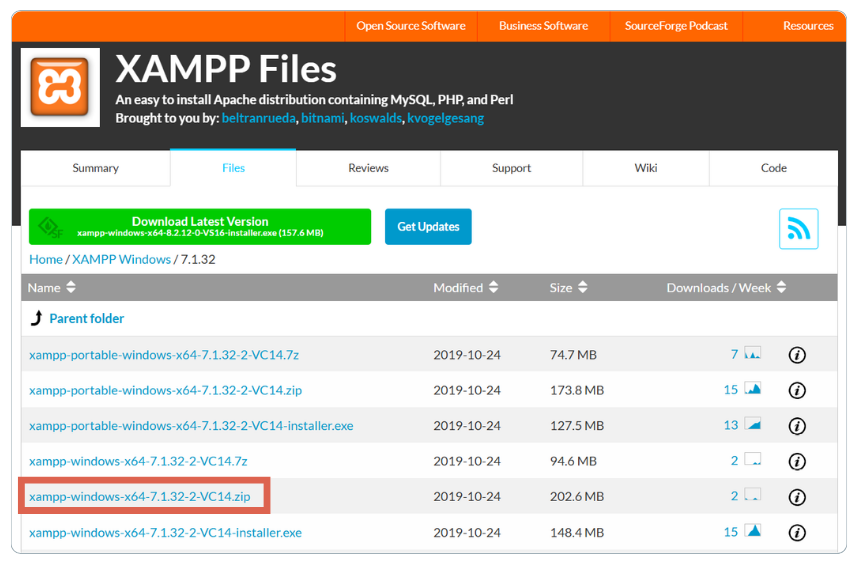This screenshot has height=564, width=856.
Task: Click downloads chart icon in 173.8 MB row
Action: [753, 389]
